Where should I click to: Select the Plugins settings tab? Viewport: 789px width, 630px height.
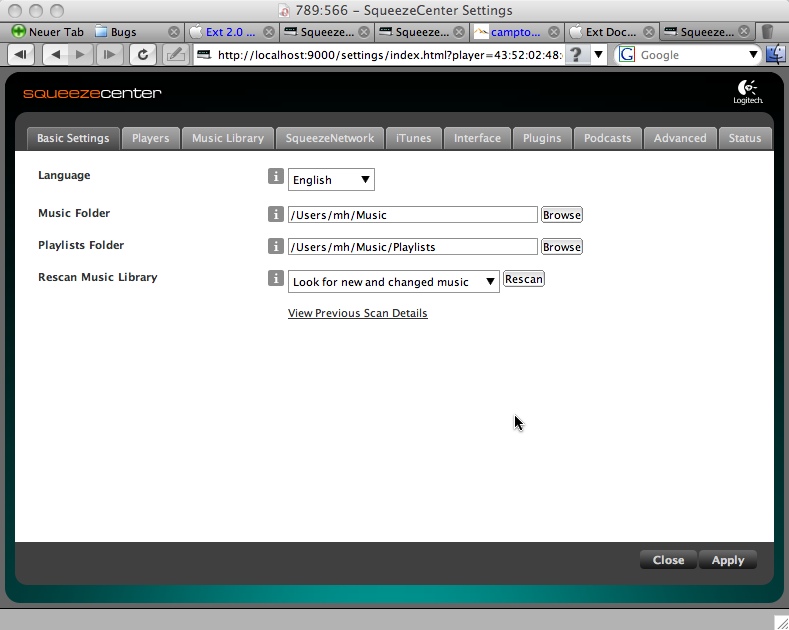click(x=542, y=138)
